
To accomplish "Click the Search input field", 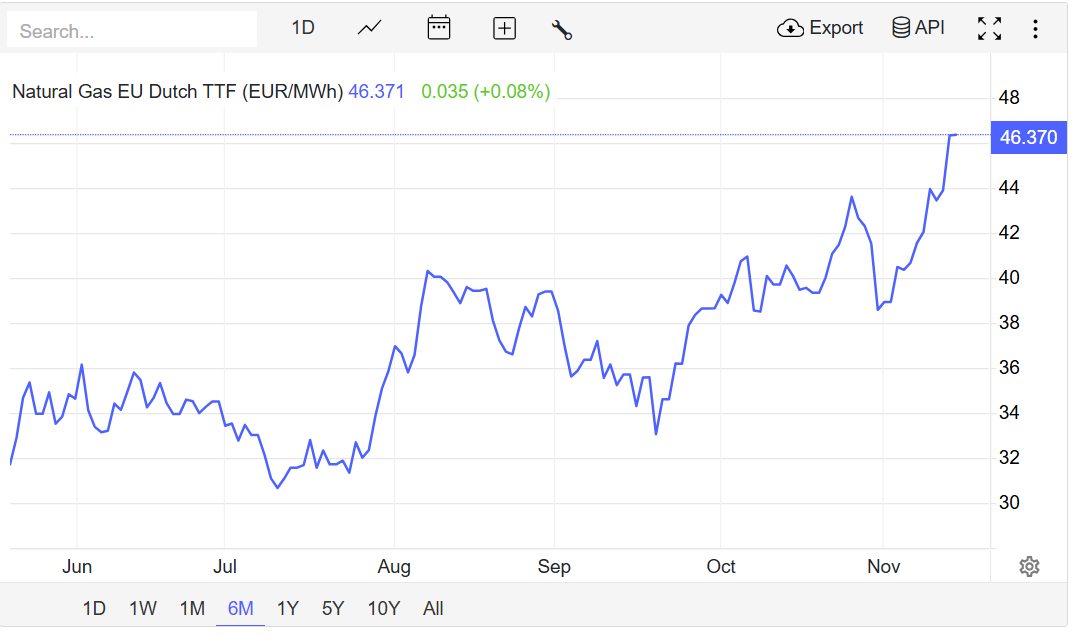I will coord(132,30).
